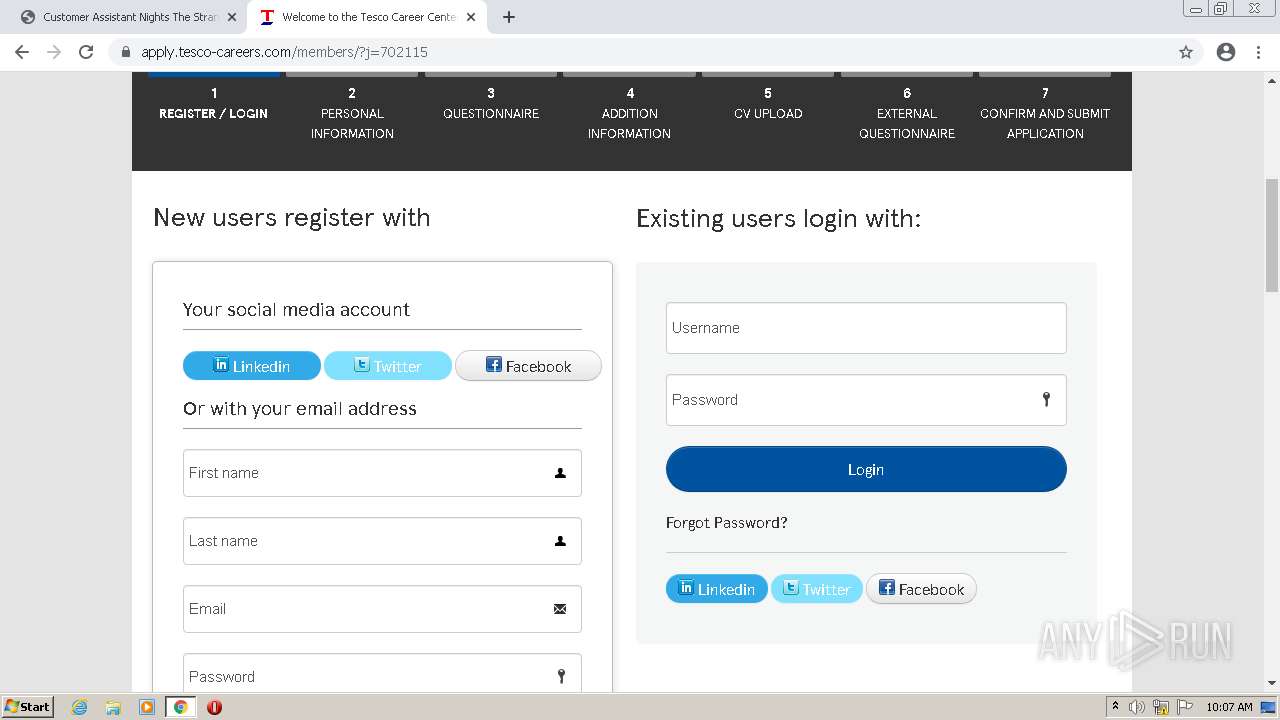
Task: Open the Forgot Password? link
Action: coord(727,522)
